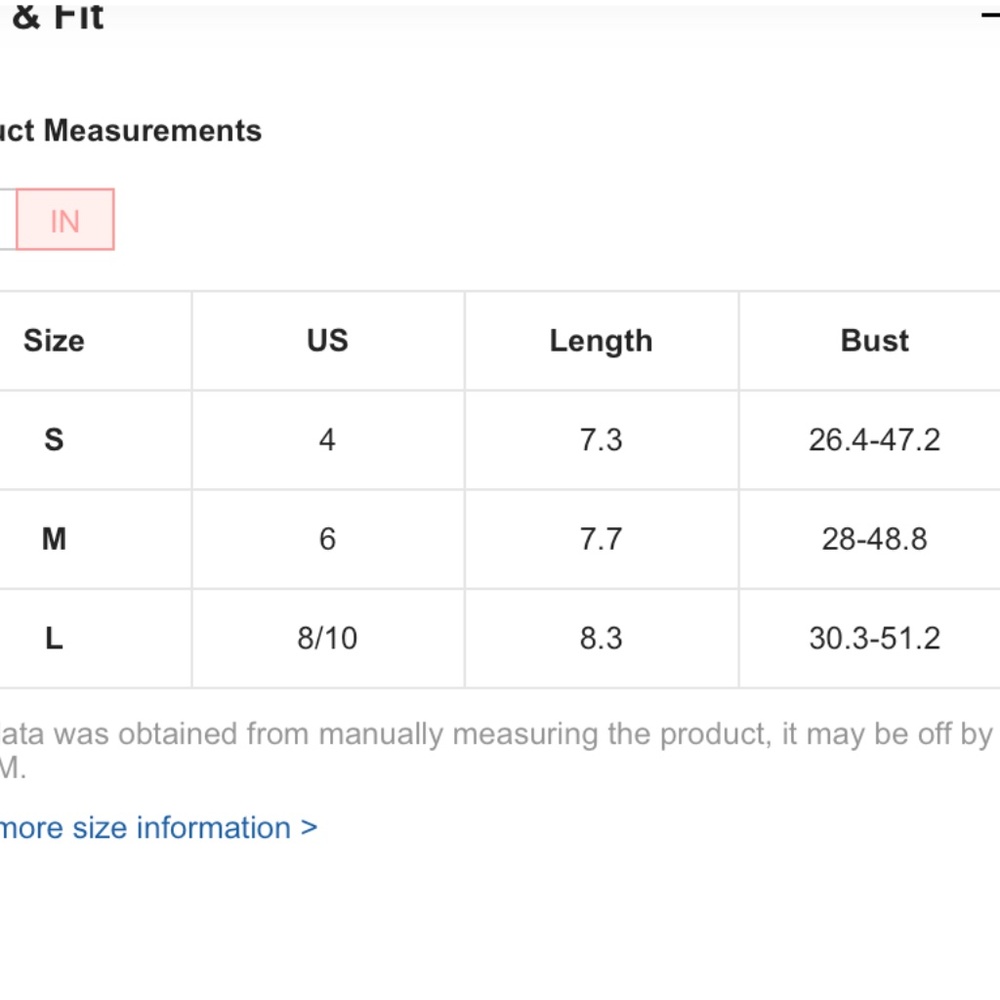Click the 30.3-51.2 bust value

pos(875,638)
